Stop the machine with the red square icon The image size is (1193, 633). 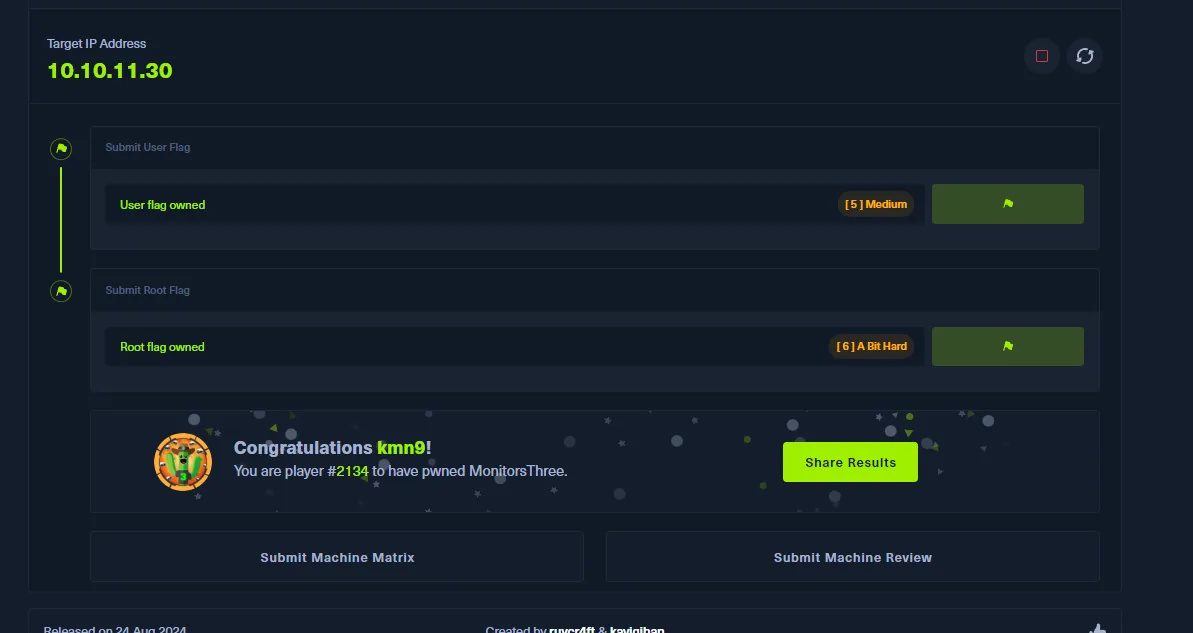1042,56
